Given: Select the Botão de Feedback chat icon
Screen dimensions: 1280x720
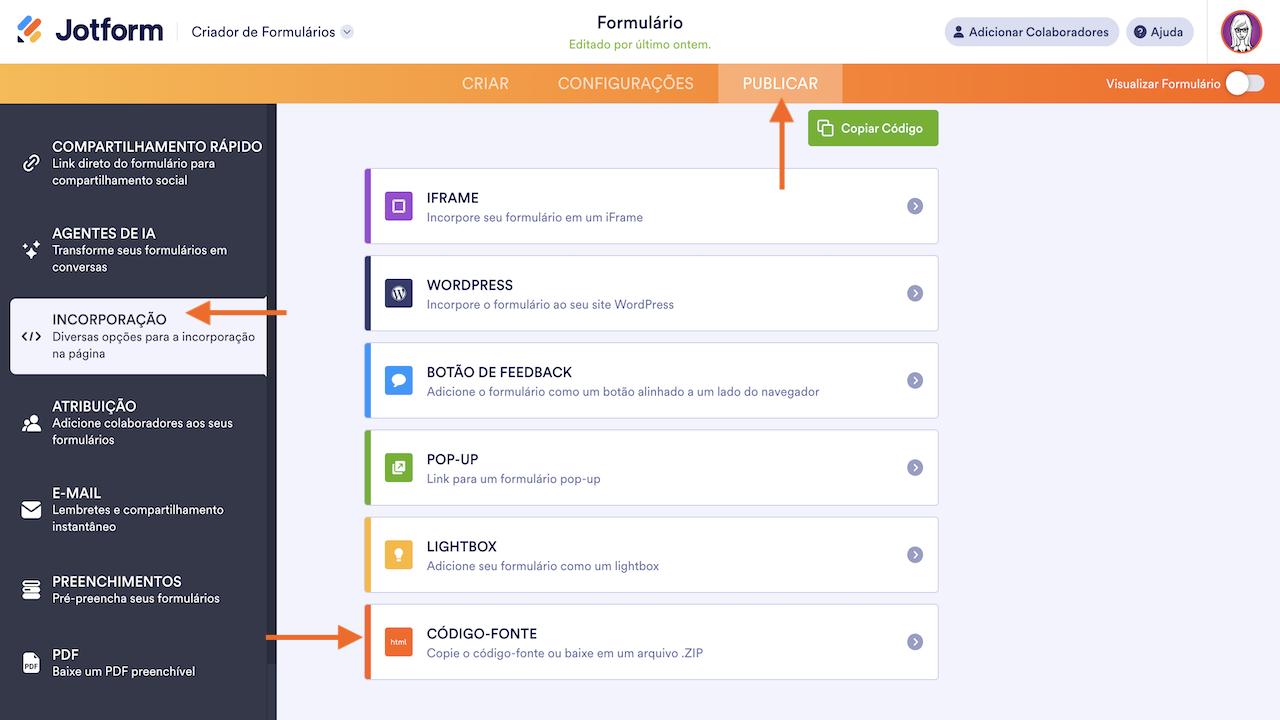Looking at the screenshot, I should (398, 380).
